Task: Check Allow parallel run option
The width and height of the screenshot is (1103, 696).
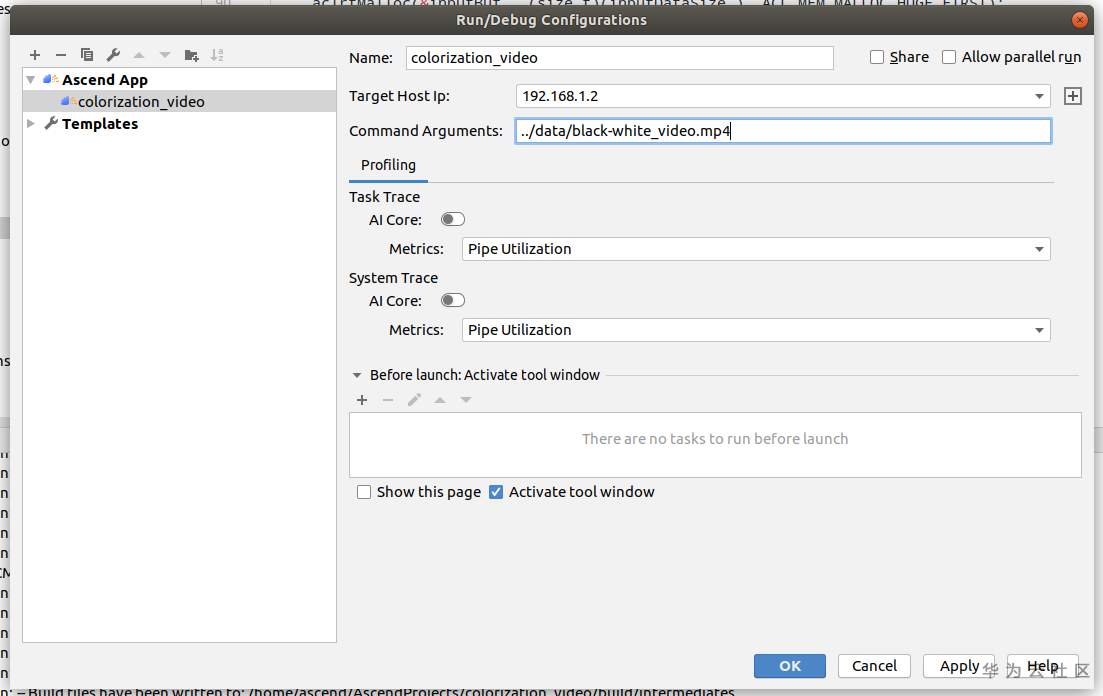Action: point(949,57)
